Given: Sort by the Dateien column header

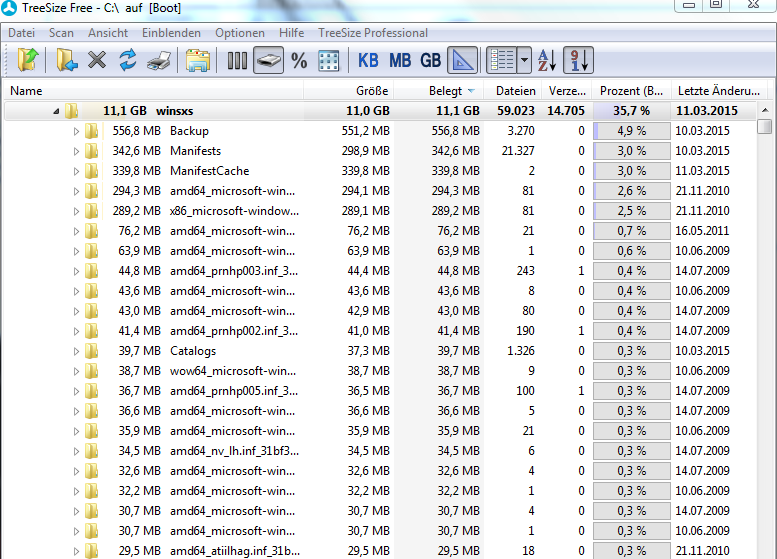Looking at the screenshot, I should [x=513, y=91].
